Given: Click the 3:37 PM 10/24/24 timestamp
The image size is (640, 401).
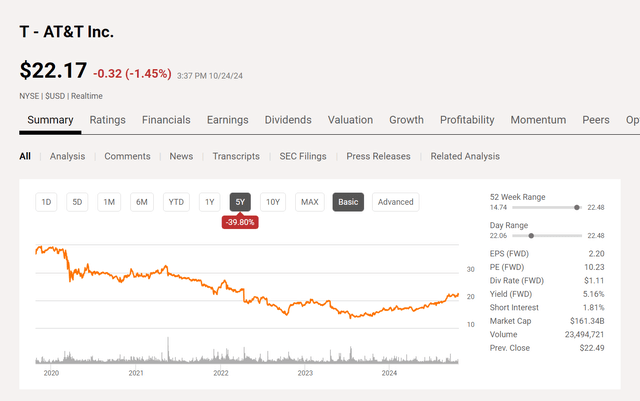Looking at the screenshot, I should pyautogui.click(x=210, y=76).
